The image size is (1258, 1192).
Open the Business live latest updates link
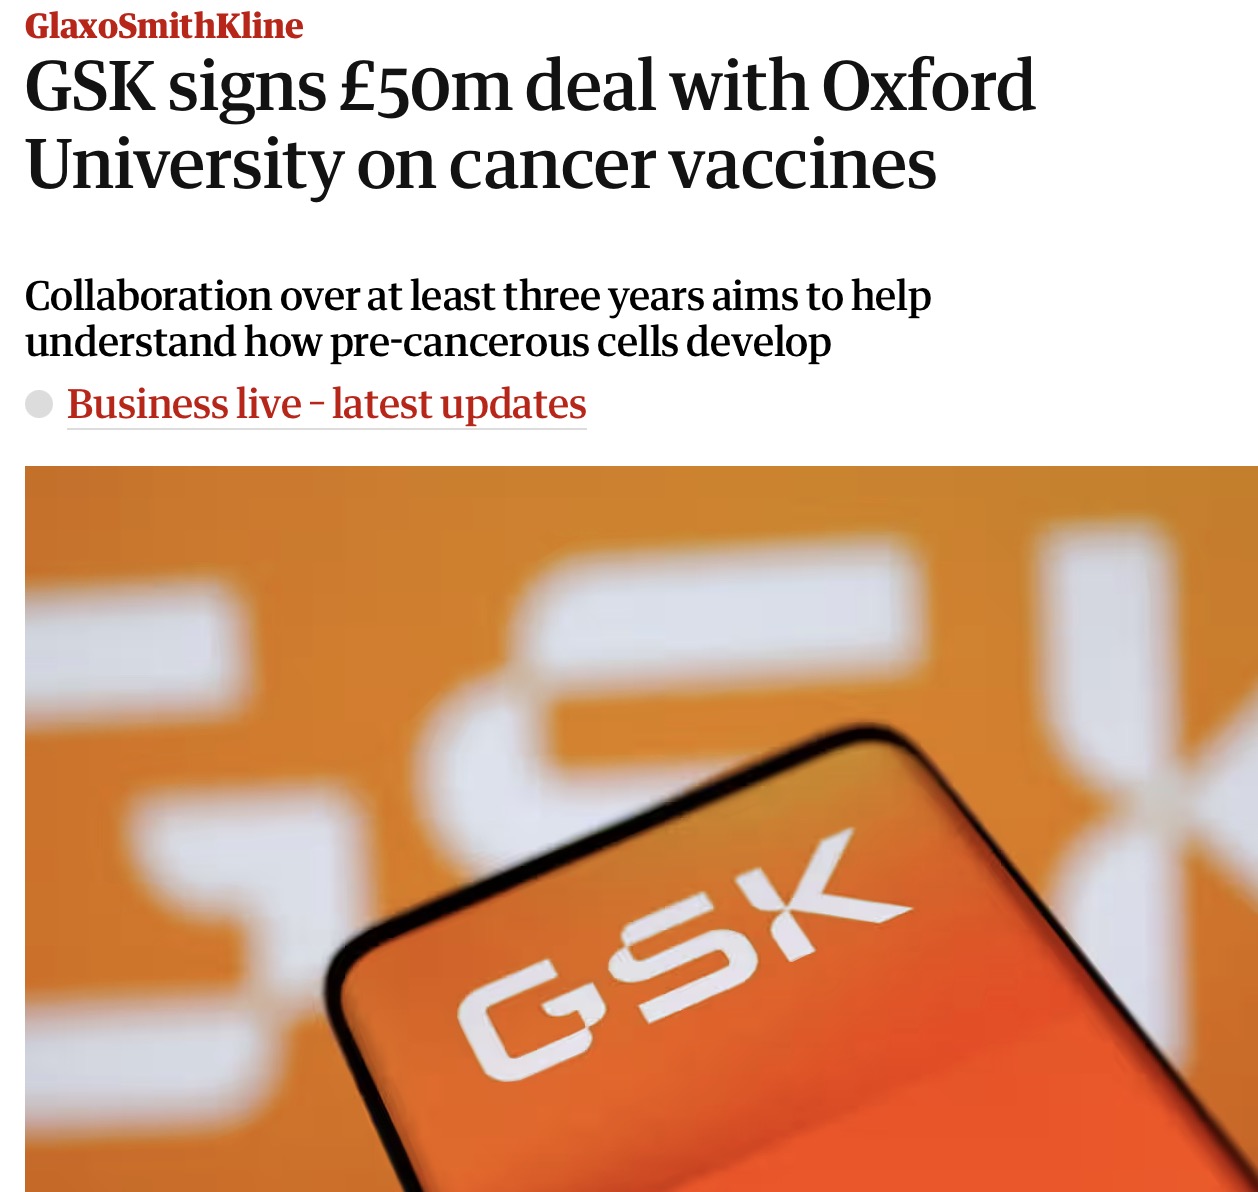click(x=326, y=404)
